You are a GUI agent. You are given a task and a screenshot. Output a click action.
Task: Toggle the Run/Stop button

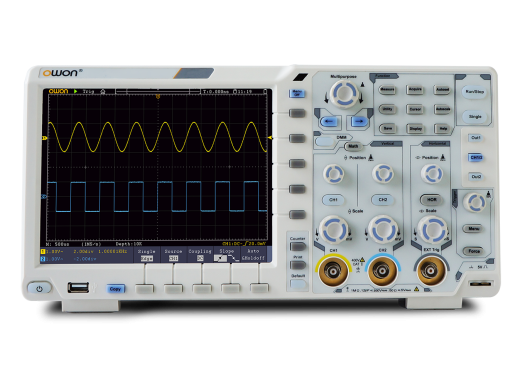pyautogui.click(x=474, y=92)
